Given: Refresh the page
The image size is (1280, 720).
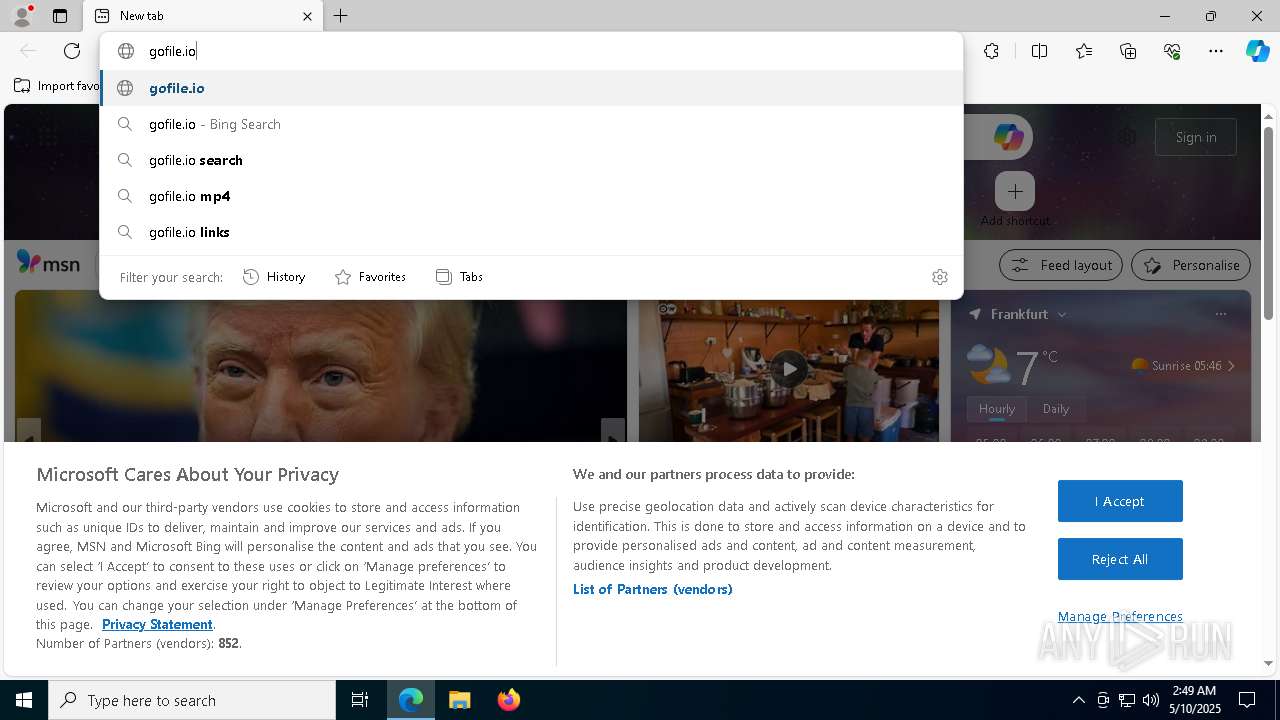Looking at the screenshot, I should pyautogui.click(x=72, y=51).
